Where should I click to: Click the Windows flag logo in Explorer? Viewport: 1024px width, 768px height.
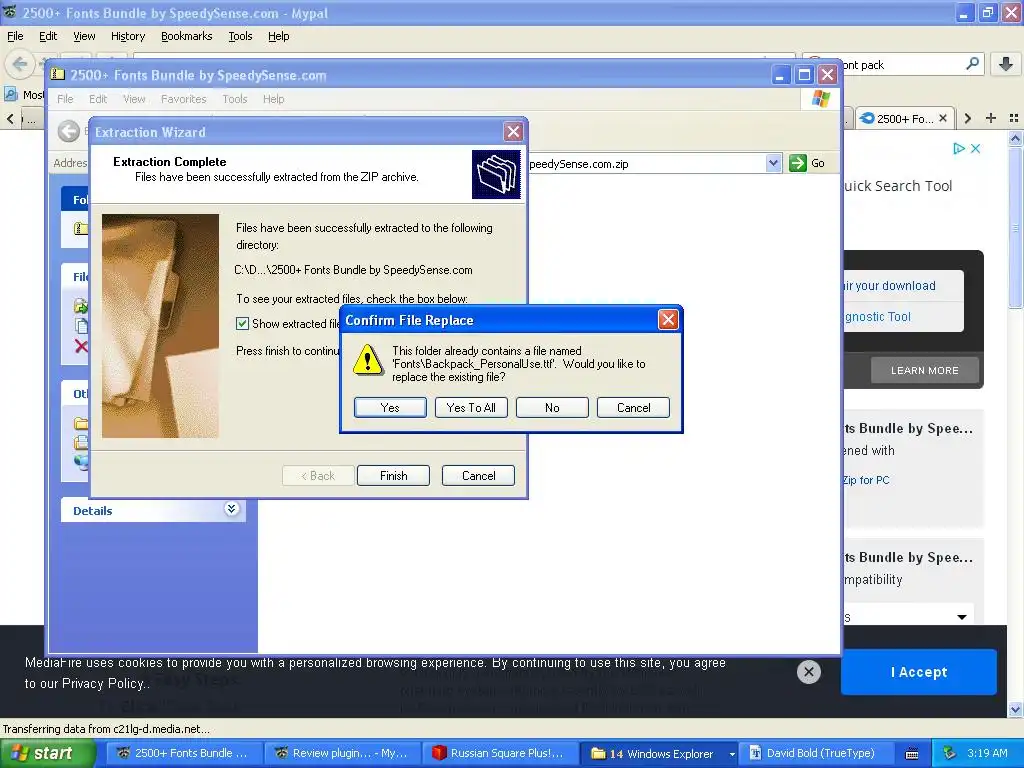[820, 99]
